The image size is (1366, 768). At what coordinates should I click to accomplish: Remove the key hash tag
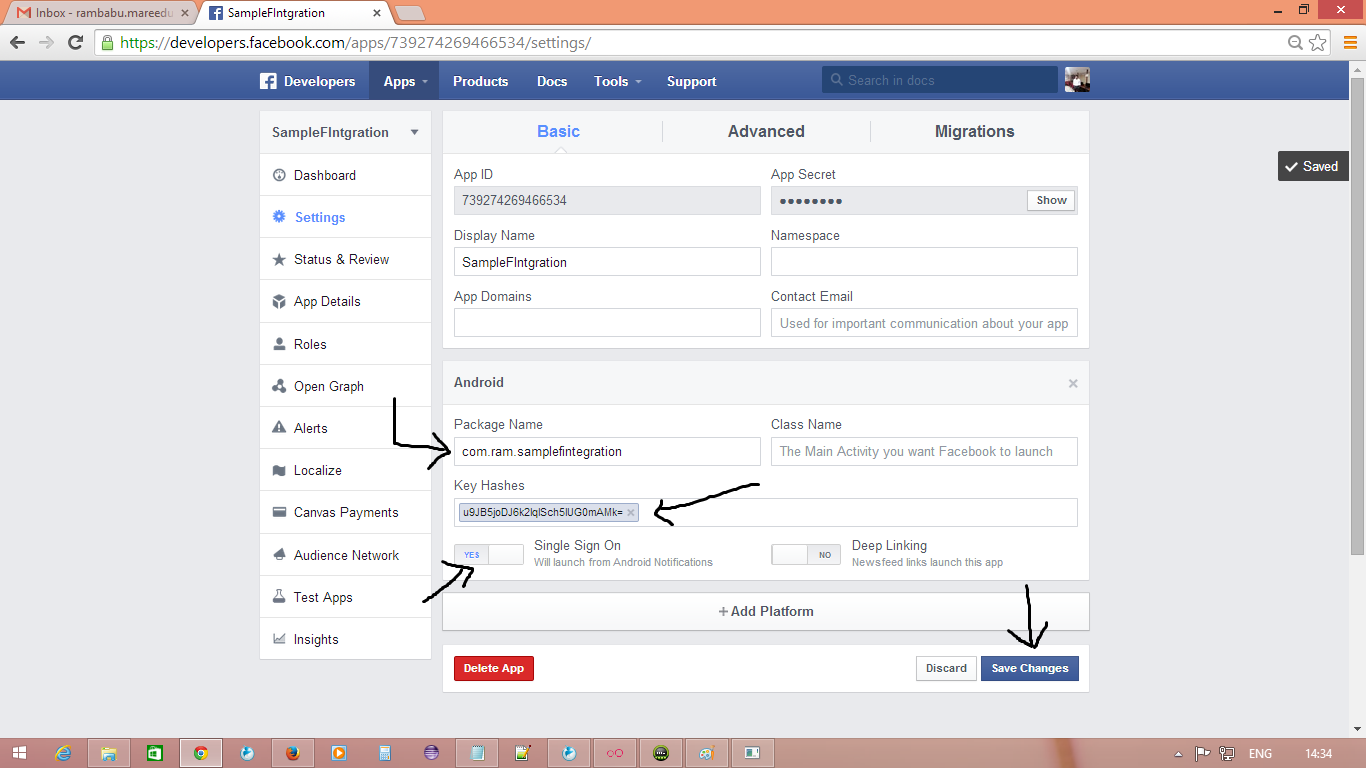coord(631,513)
